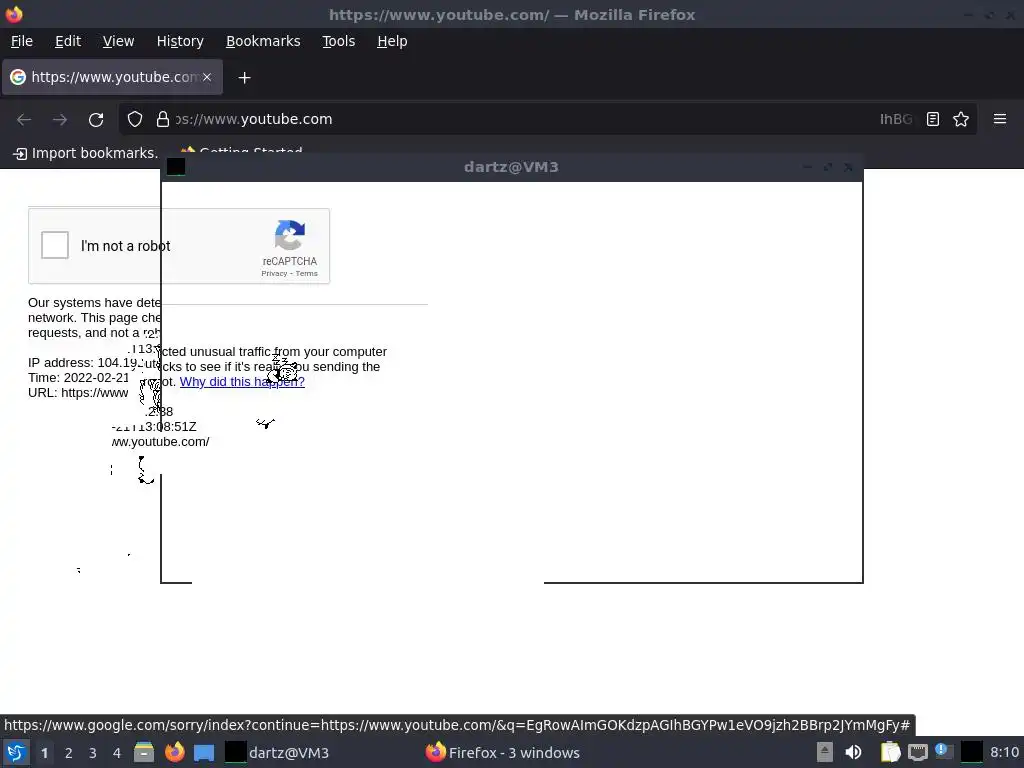This screenshot has height=768, width=1024.
Task: Click Import bookmarks in bookmarks toolbar
Action: pos(86,153)
